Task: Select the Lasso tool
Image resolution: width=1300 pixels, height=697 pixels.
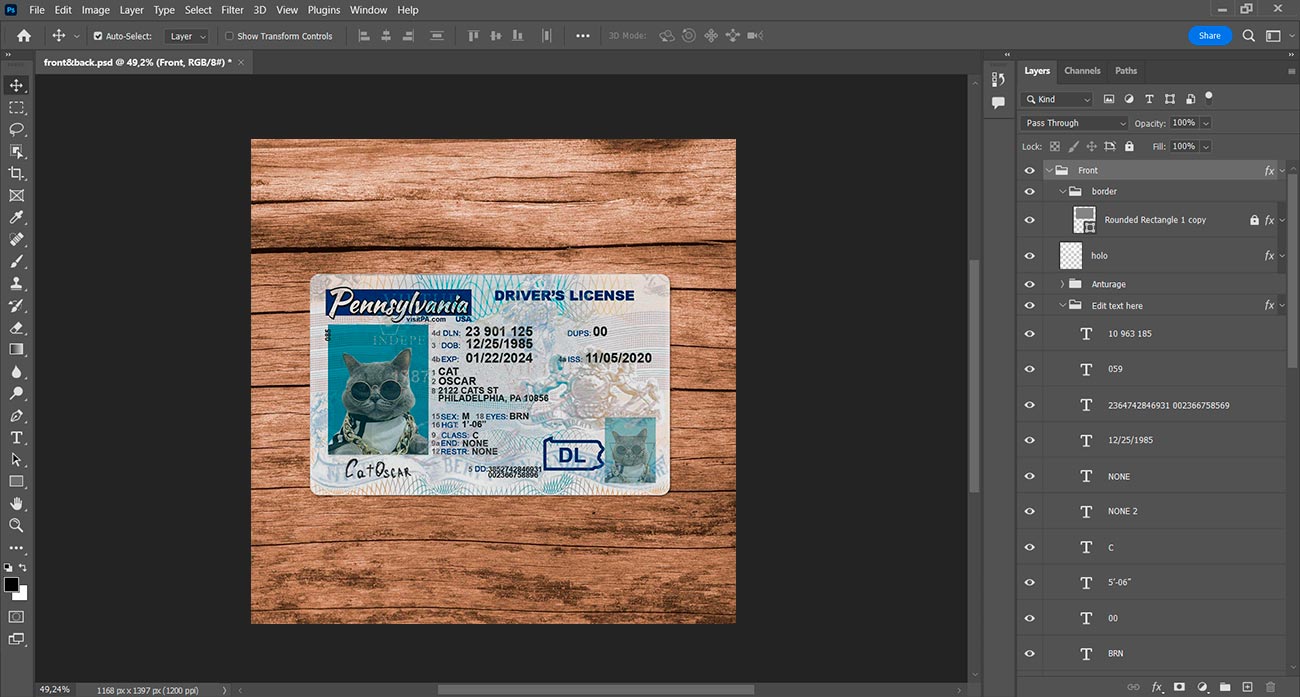Action: pyautogui.click(x=16, y=129)
